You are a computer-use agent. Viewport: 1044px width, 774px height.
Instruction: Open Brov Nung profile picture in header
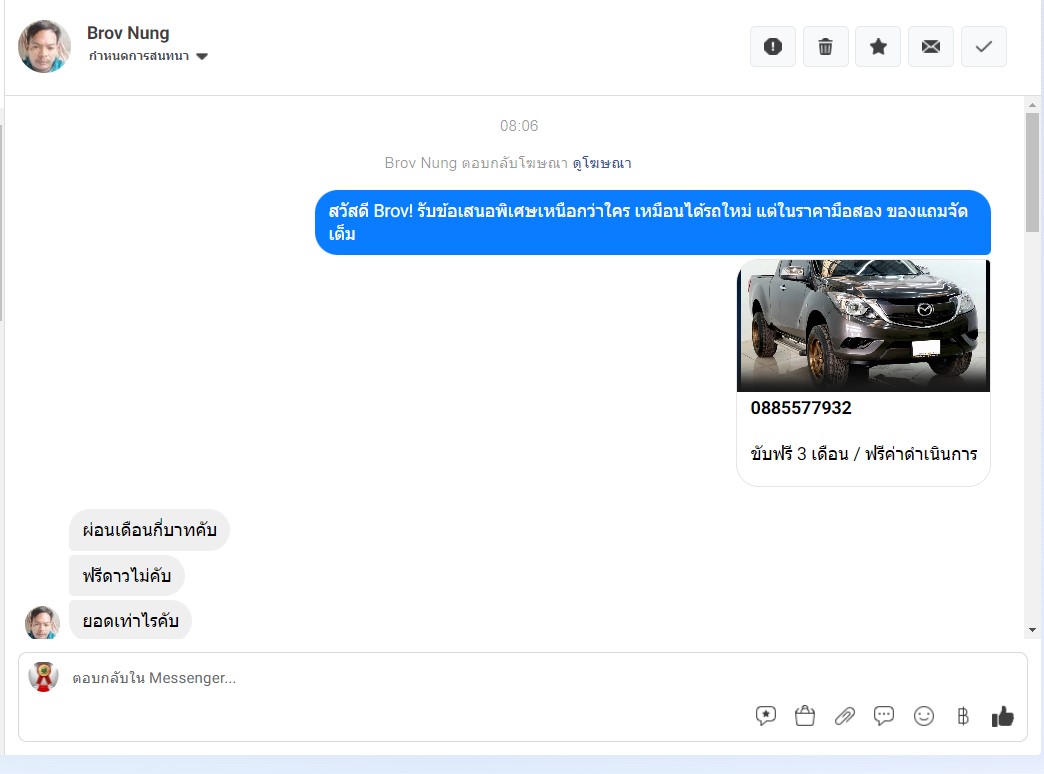(45, 46)
